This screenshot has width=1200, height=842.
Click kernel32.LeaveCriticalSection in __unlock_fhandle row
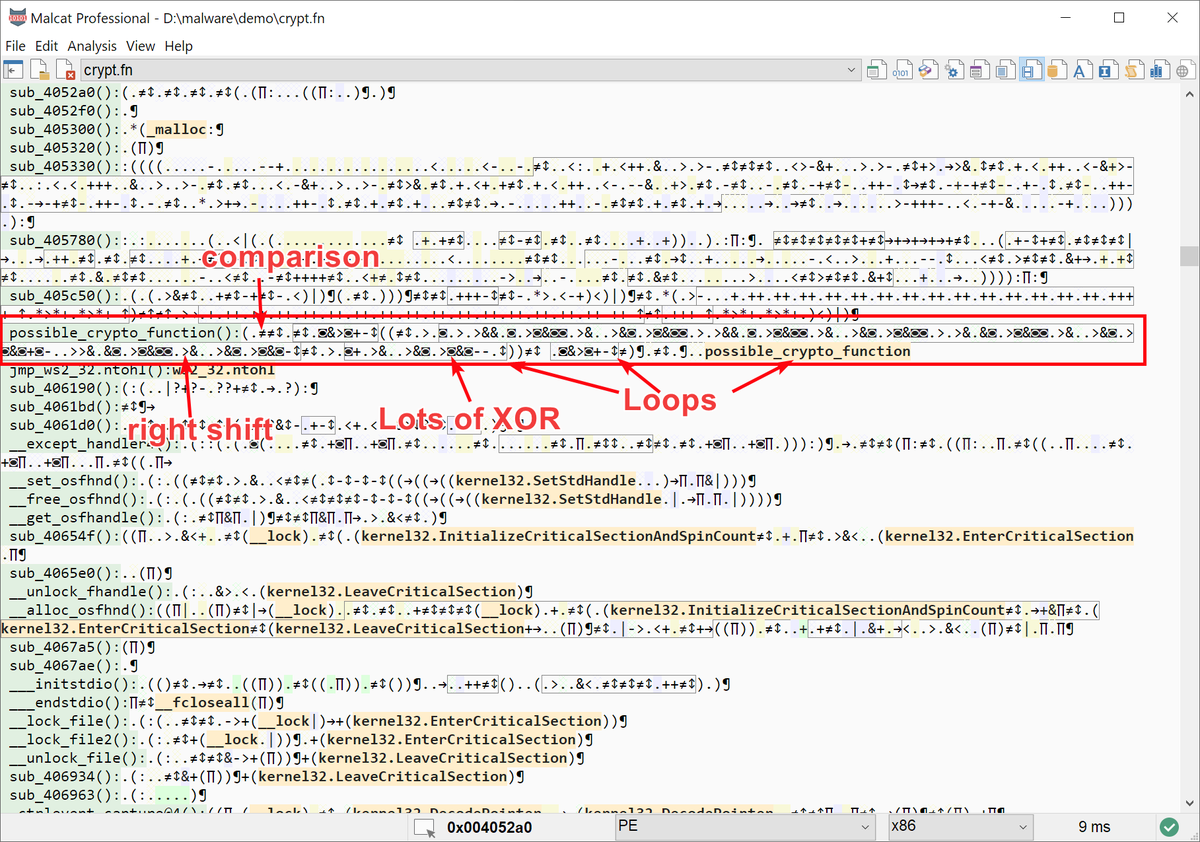coord(392,591)
